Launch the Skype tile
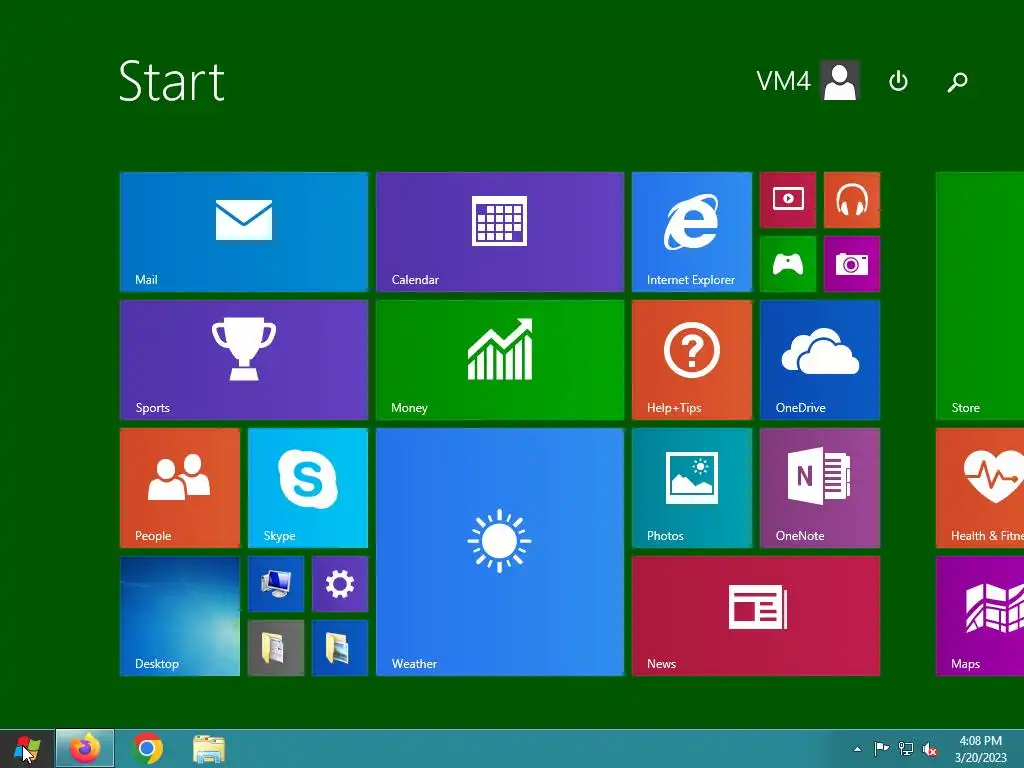This screenshot has width=1024, height=768. pos(308,488)
